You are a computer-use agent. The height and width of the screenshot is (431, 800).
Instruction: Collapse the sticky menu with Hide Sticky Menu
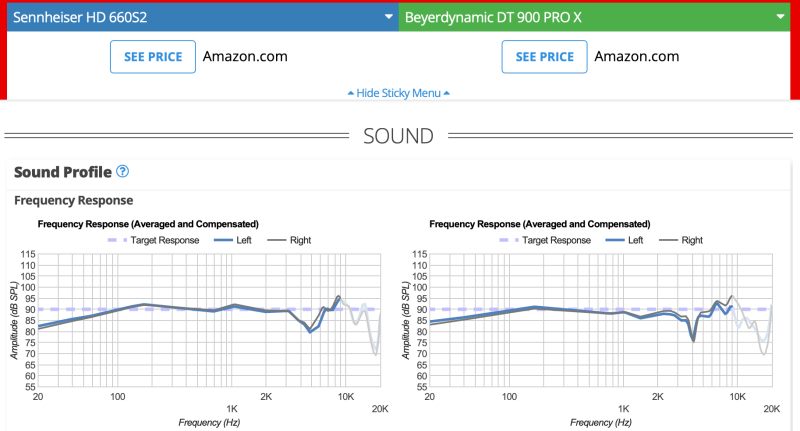398,93
